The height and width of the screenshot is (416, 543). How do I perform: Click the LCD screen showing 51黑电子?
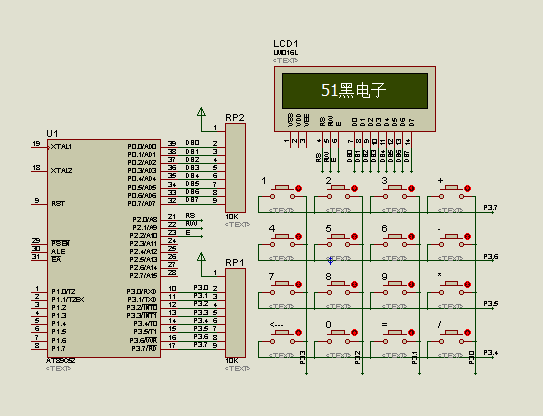[x=355, y=91]
